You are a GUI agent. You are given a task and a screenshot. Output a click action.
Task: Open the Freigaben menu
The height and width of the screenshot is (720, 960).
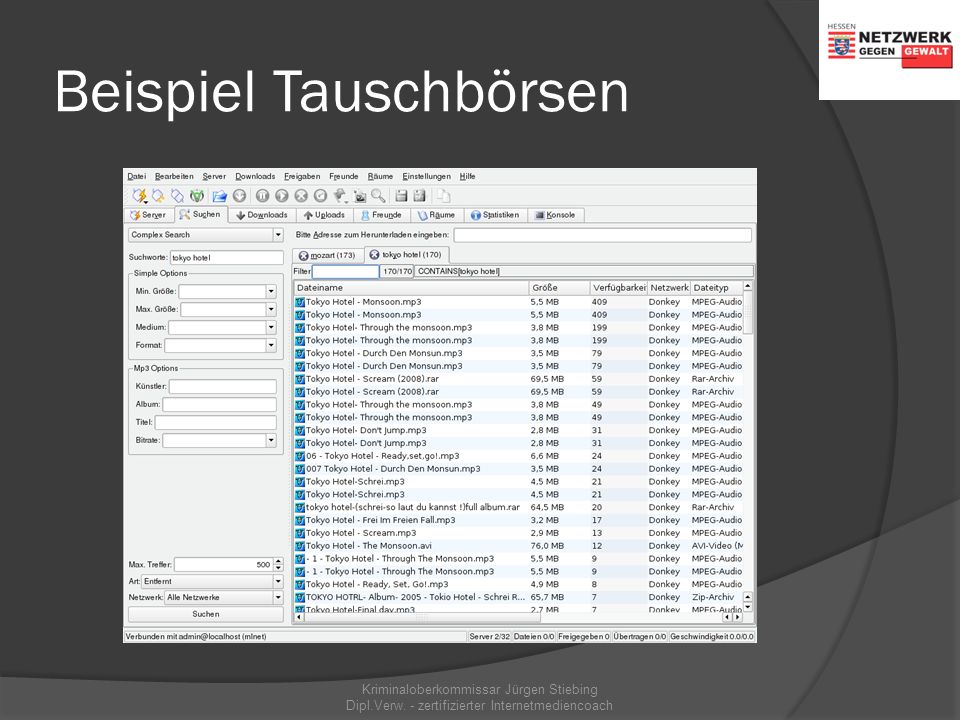[x=302, y=176]
